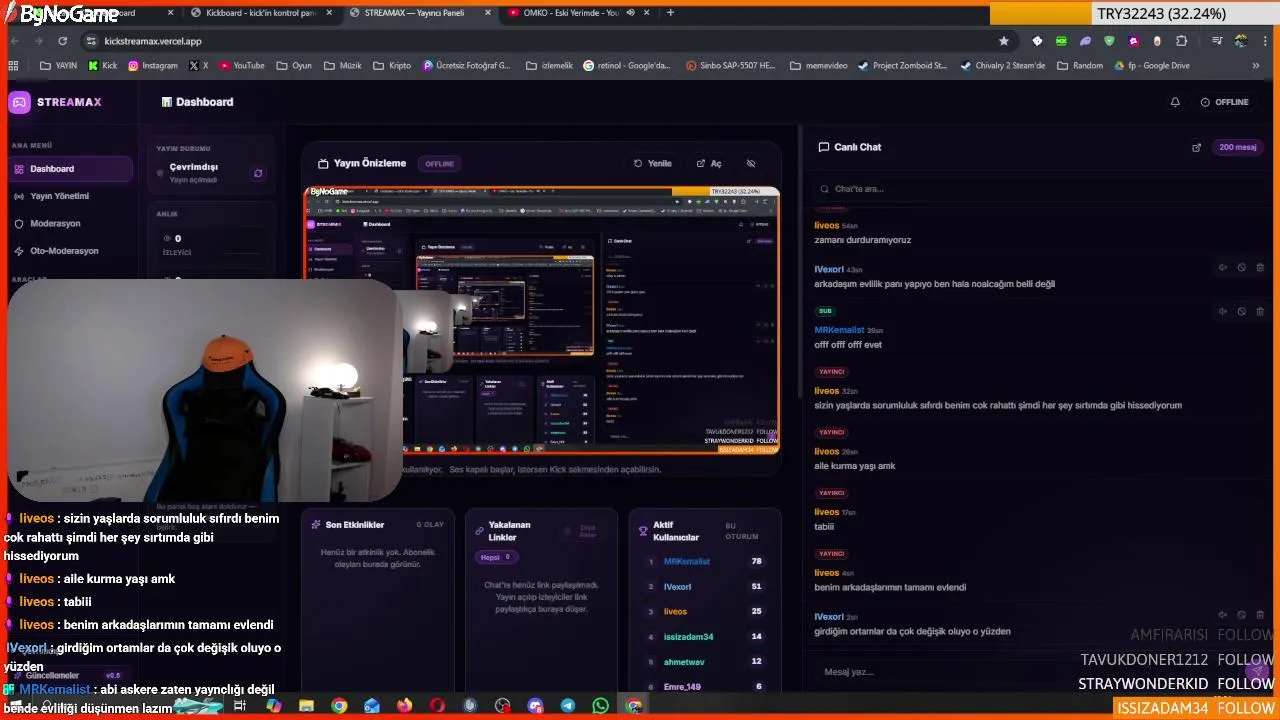Open the Instagram bookmark
The width and height of the screenshot is (1280, 720).
(x=153, y=66)
